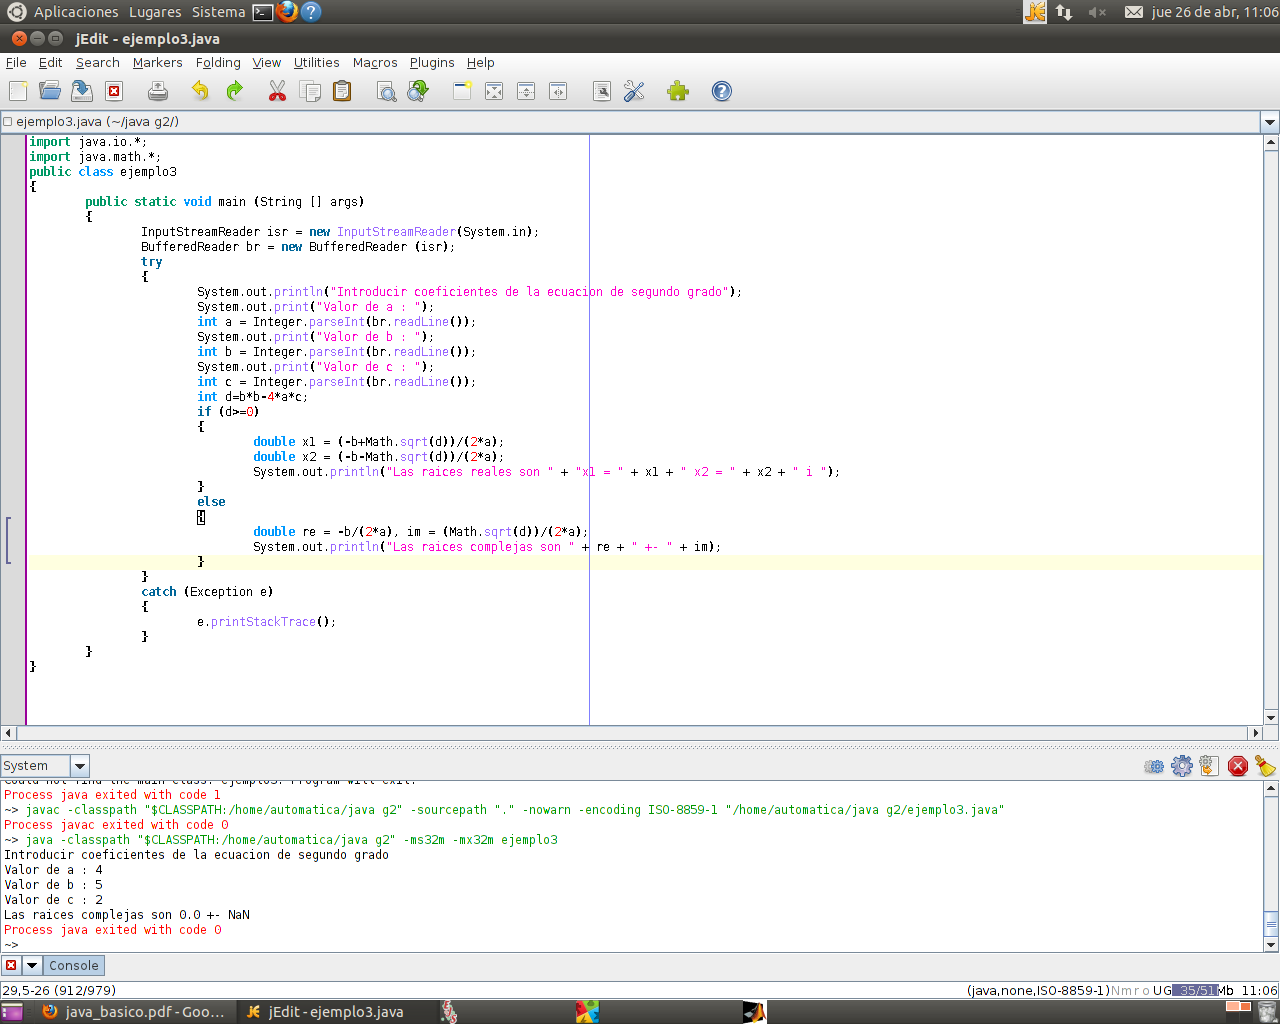The height and width of the screenshot is (1024, 1280).
Task: Cut the selected text
Action: (x=277, y=91)
